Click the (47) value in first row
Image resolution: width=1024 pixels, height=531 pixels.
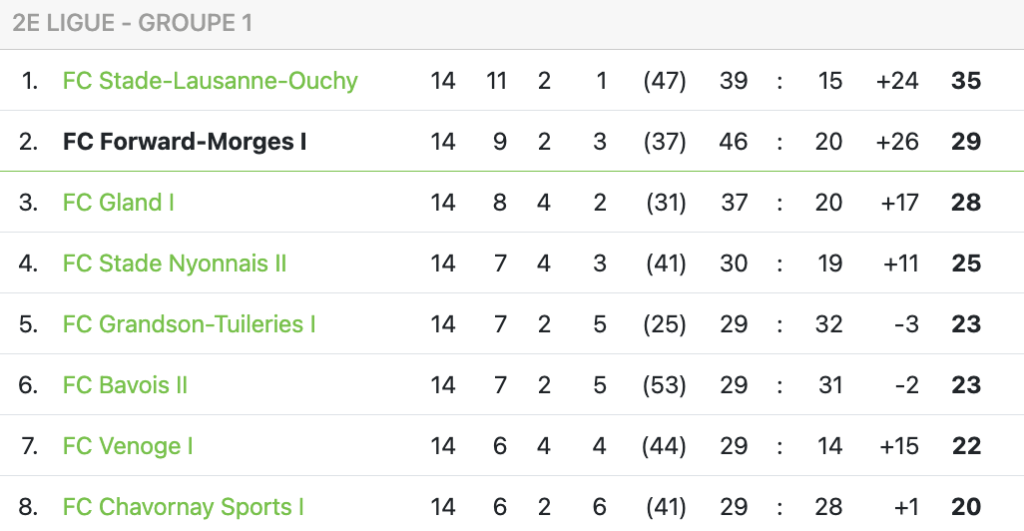[x=664, y=80]
